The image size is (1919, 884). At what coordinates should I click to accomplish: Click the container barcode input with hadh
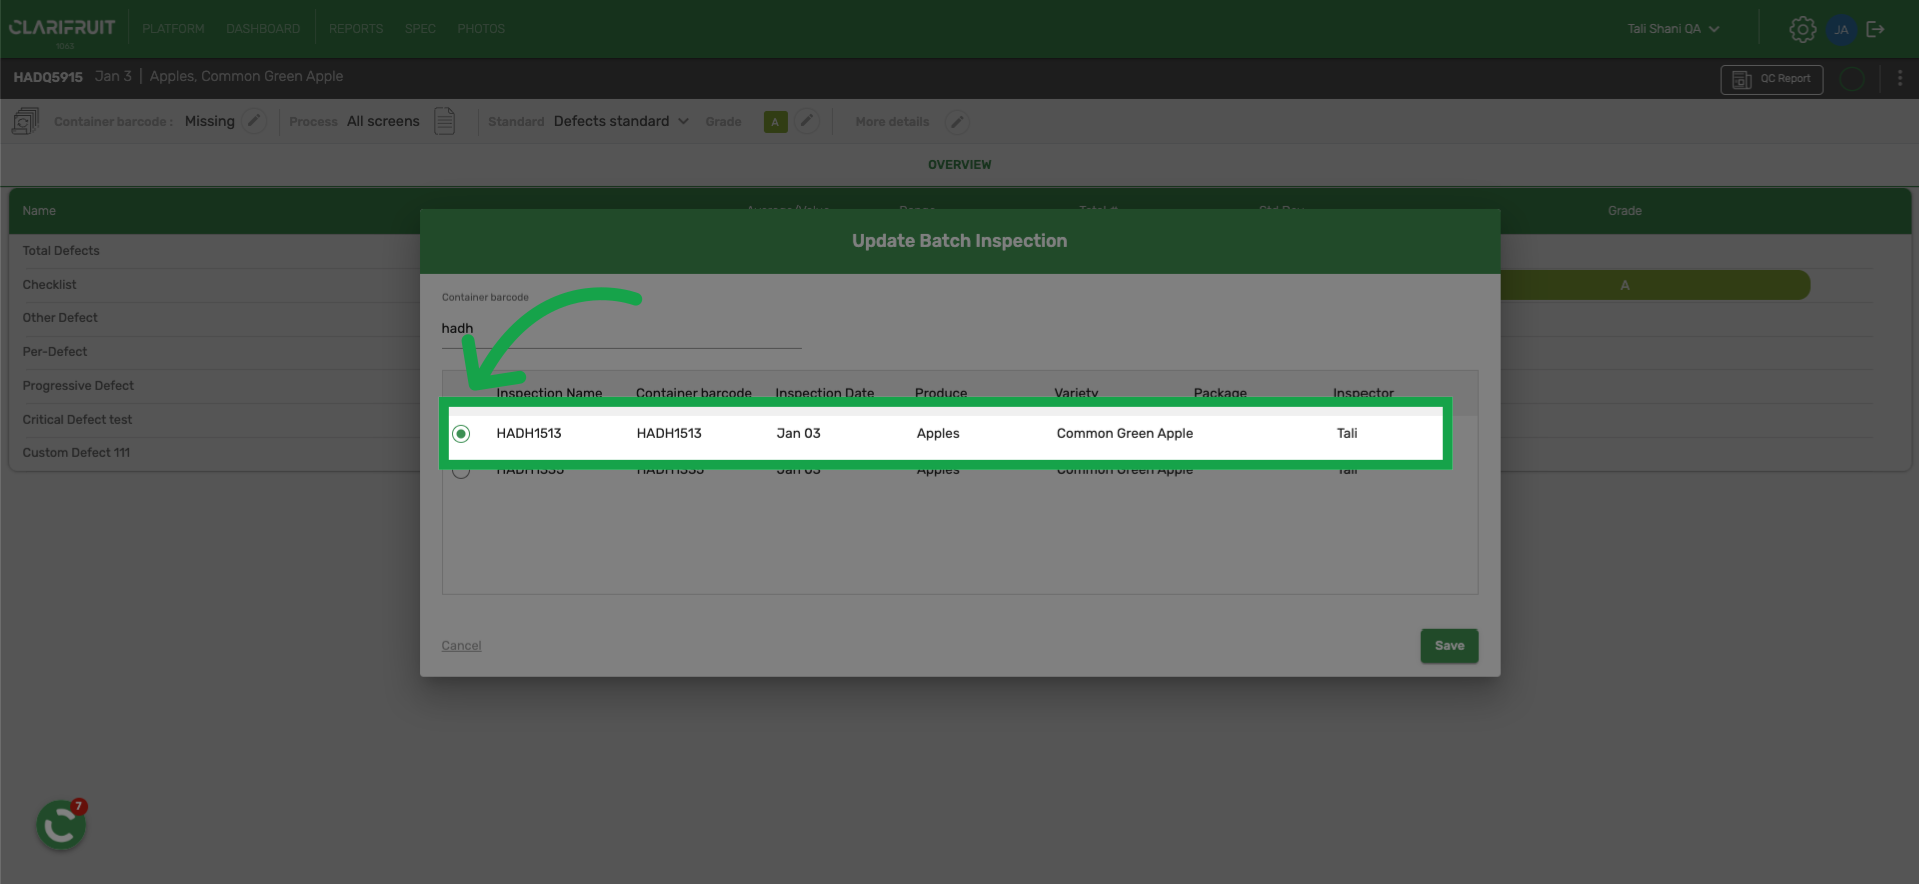(621, 329)
